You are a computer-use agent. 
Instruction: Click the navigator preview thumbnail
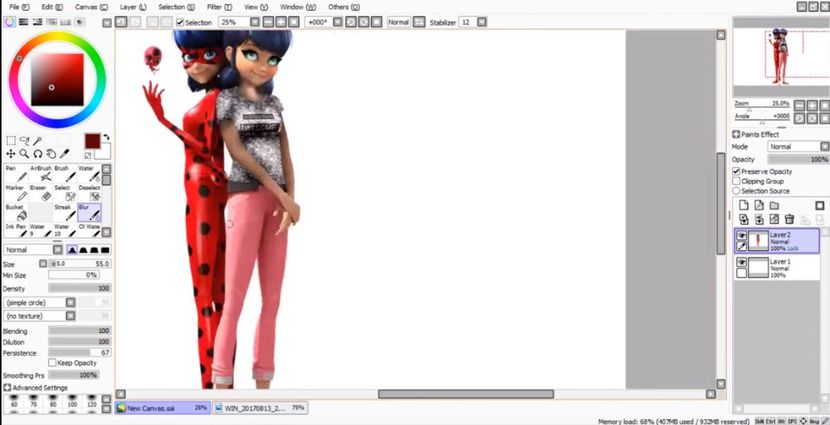781,57
